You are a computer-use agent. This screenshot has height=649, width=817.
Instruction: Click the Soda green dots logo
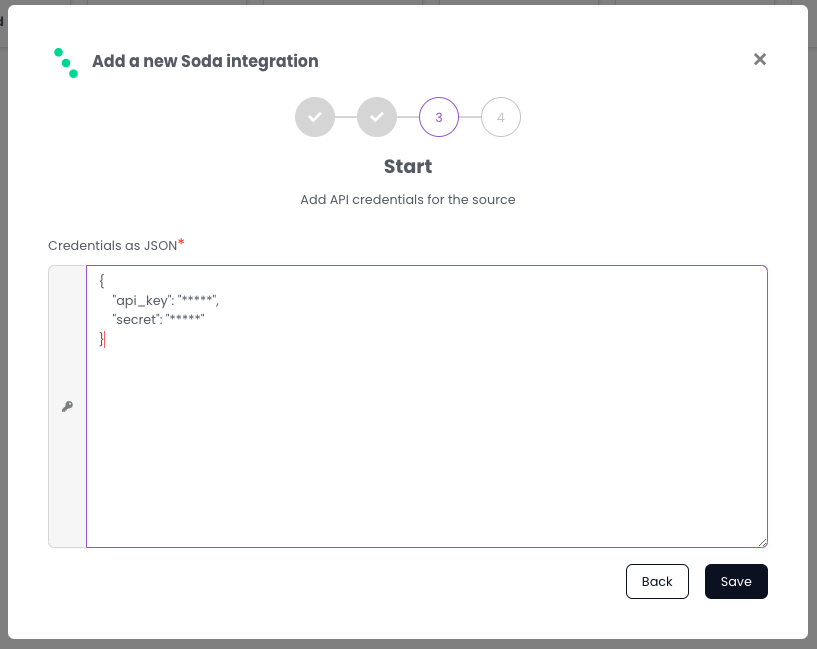click(66, 62)
